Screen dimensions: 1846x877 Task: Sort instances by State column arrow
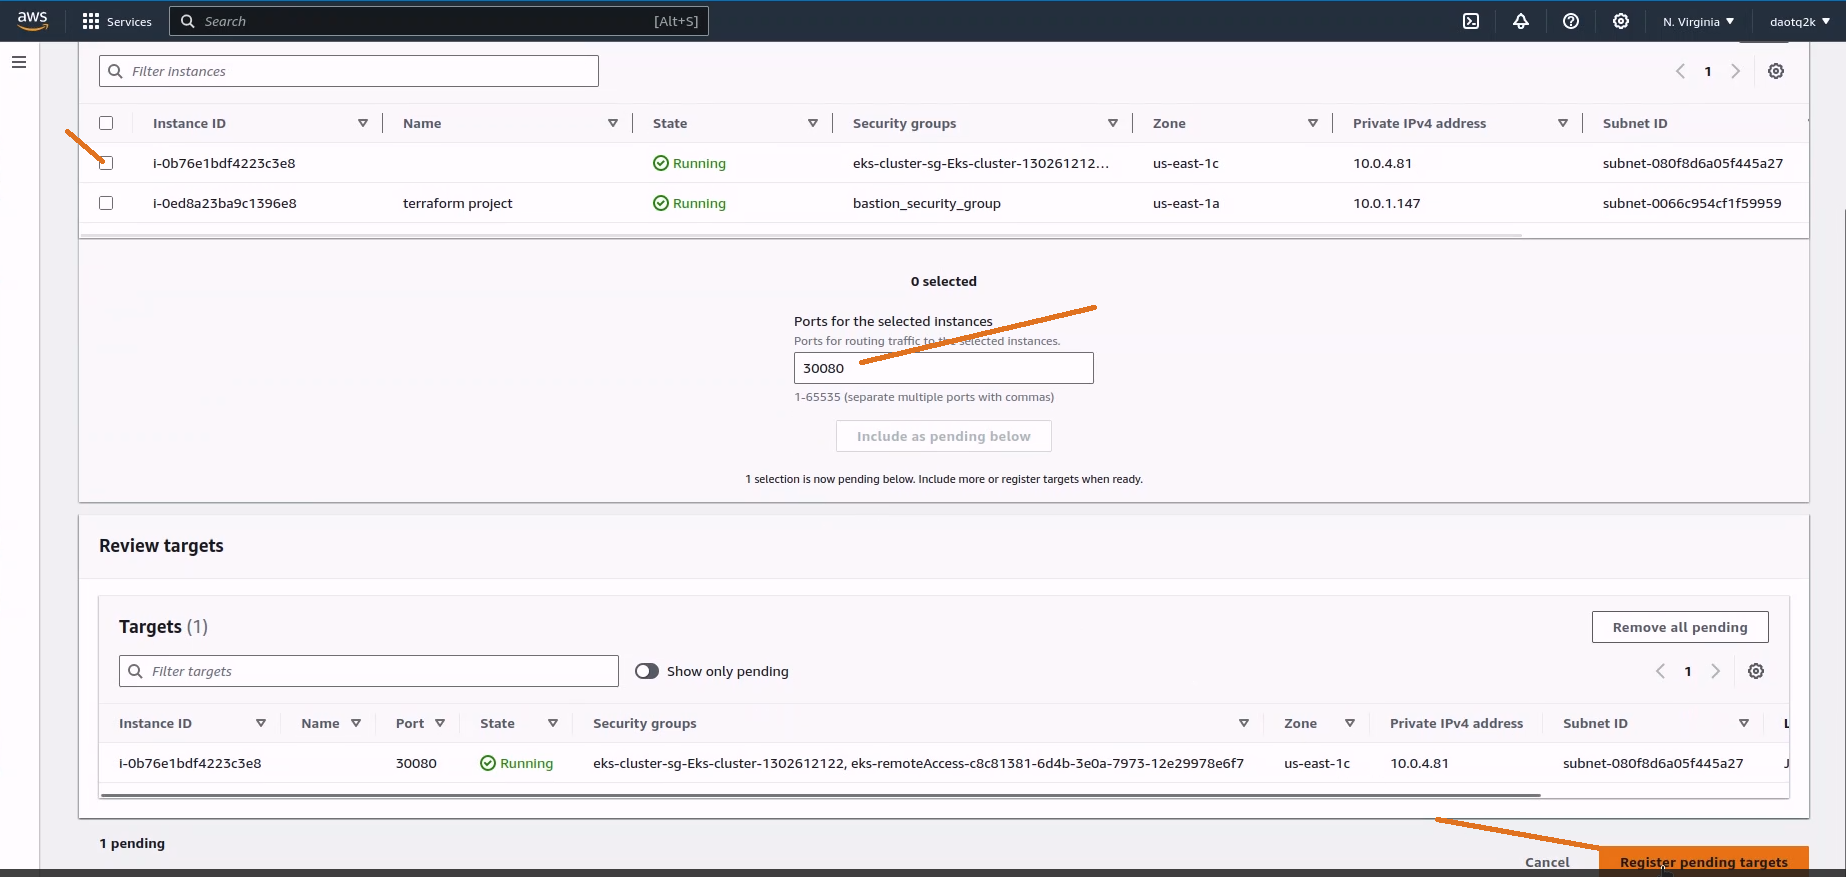click(x=813, y=123)
